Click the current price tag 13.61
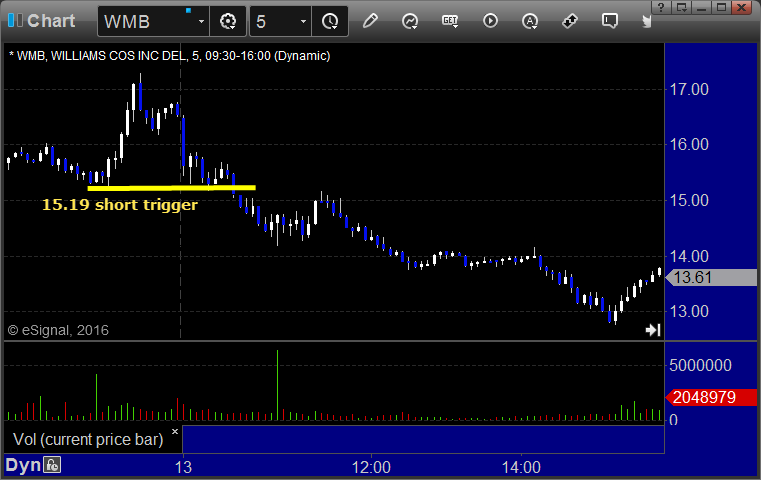Viewport: 761px width, 480px height. pos(712,278)
